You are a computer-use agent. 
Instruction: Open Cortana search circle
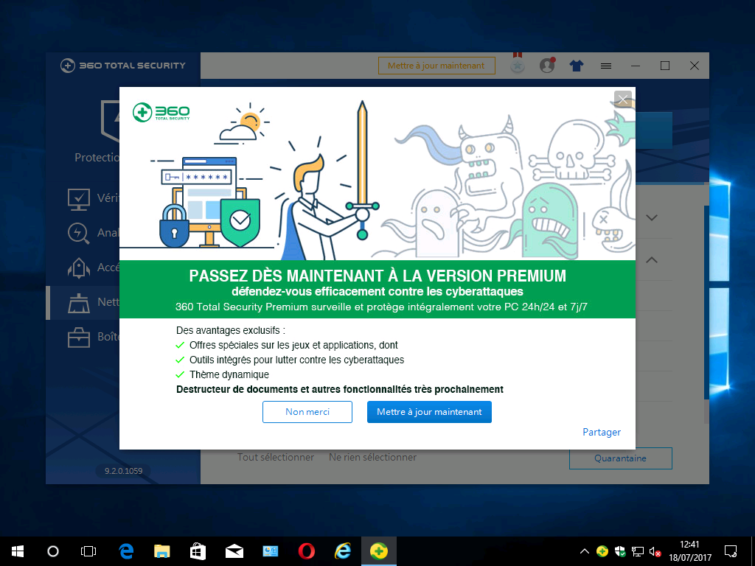coord(53,551)
